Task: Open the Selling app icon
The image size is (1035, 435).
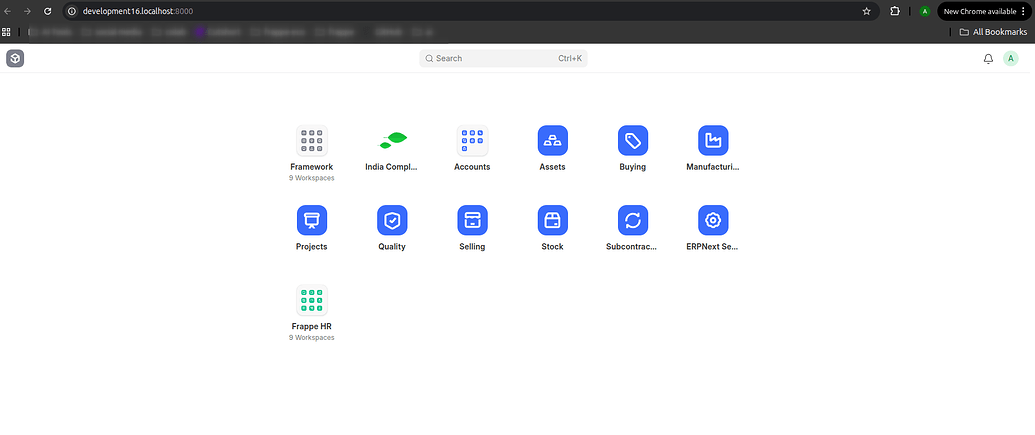Action: pyautogui.click(x=473, y=220)
